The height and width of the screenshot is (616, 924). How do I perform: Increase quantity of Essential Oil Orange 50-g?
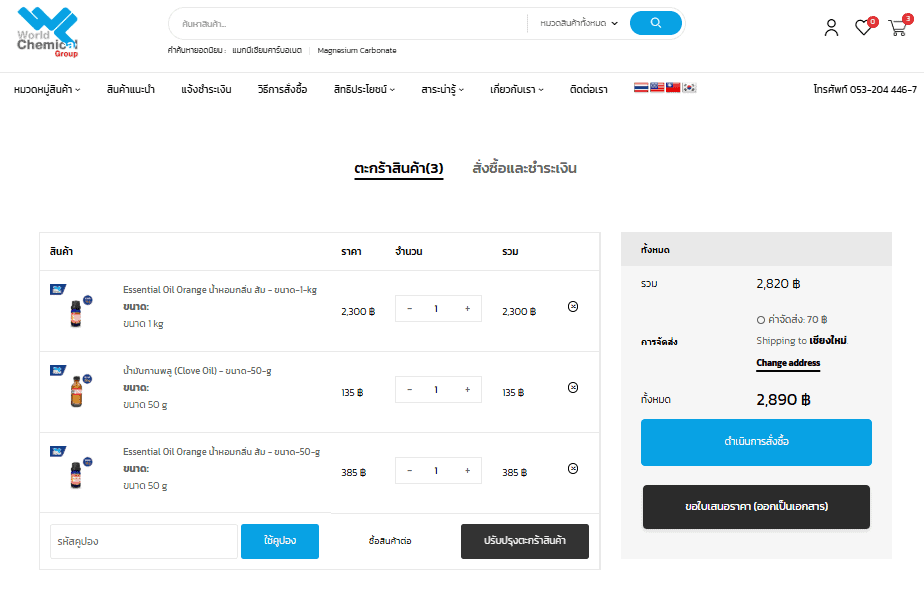(467, 471)
